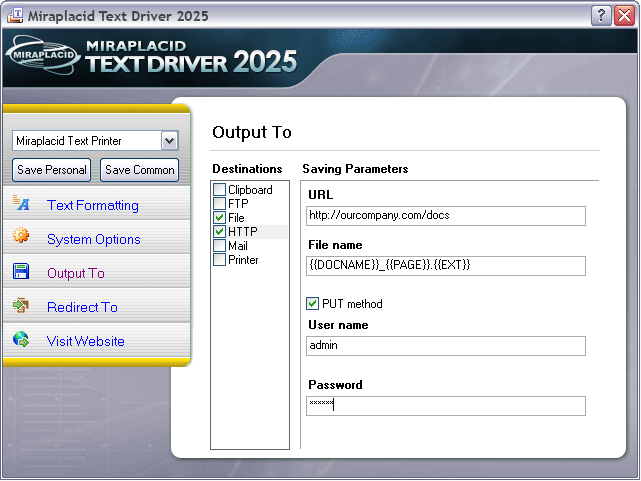Enable the Printer destination checkbox
The height and width of the screenshot is (481, 641).
(220, 260)
